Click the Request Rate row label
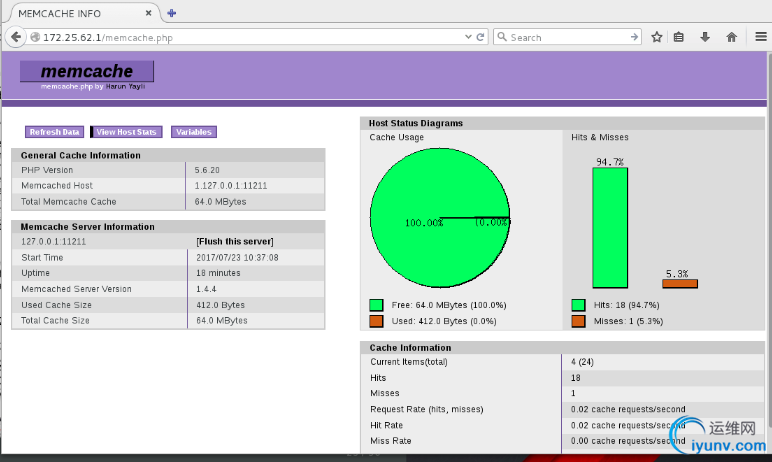This screenshot has height=462, width=772. pyautogui.click(x=426, y=409)
